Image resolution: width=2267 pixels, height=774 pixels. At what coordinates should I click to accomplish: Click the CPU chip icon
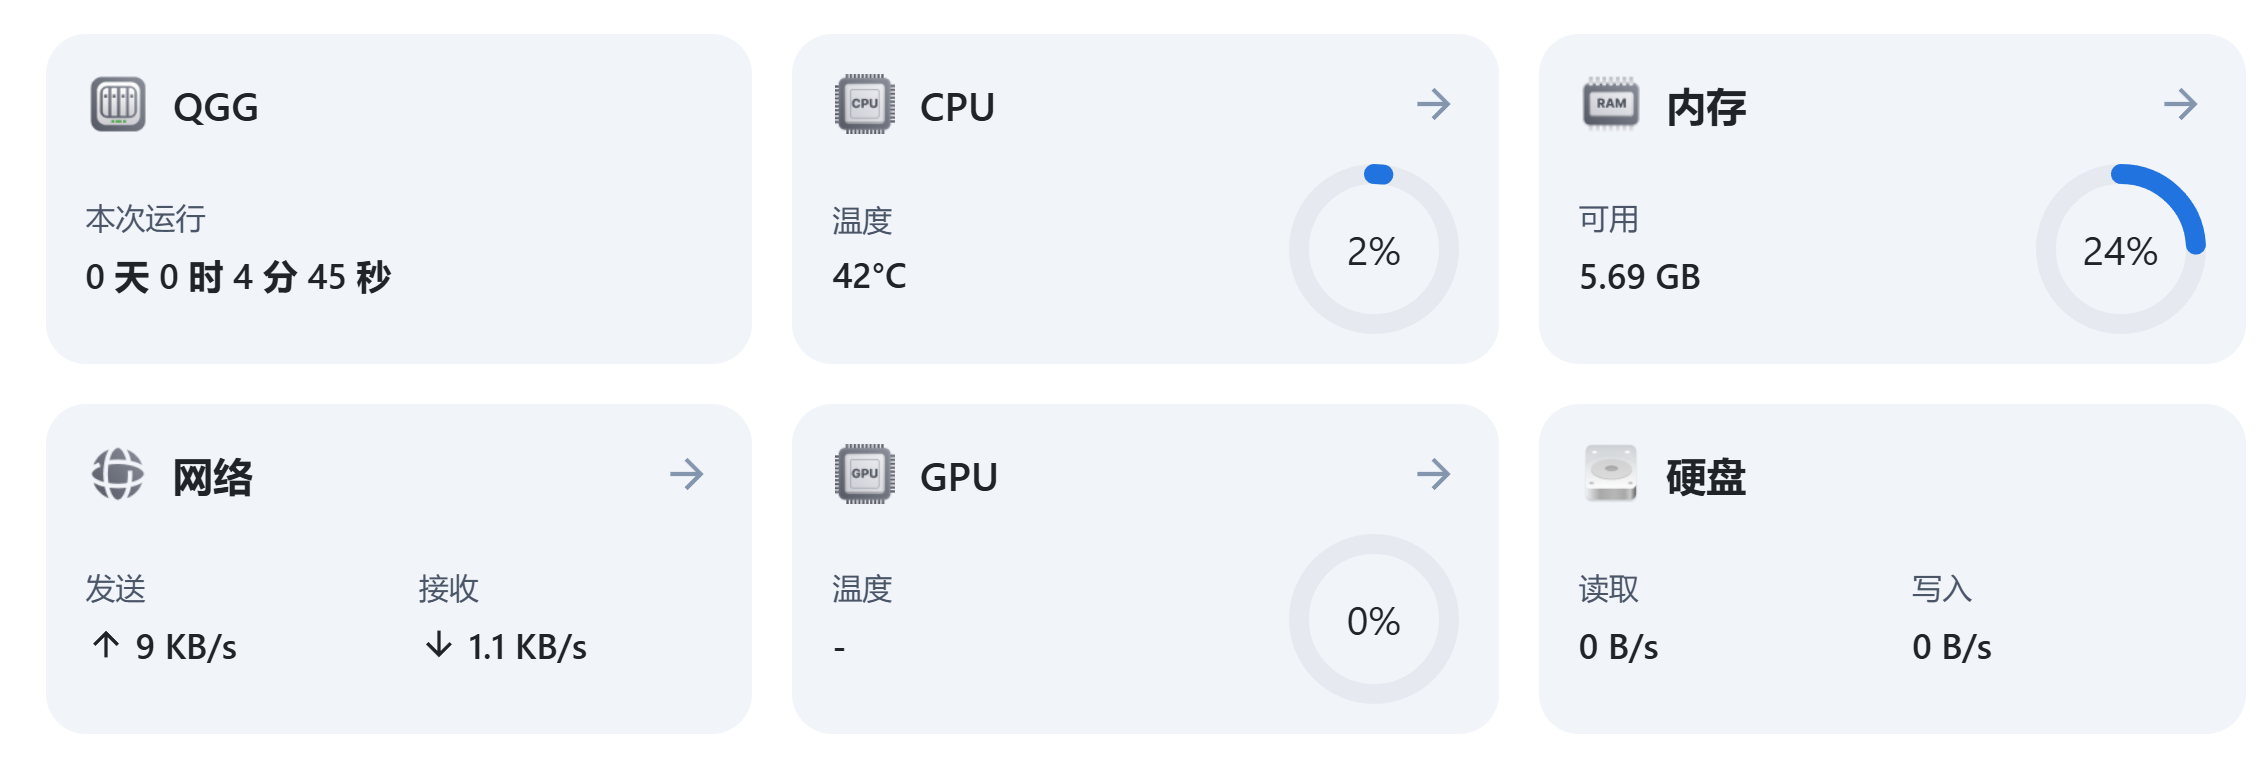[864, 104]
